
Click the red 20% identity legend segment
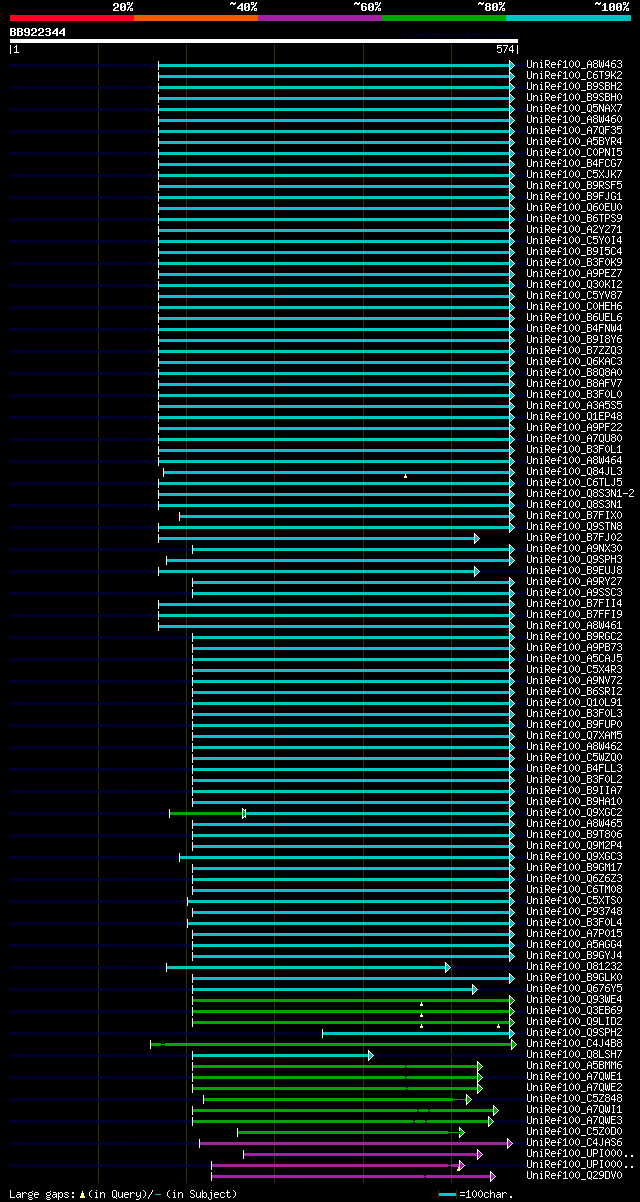point(72,18)
